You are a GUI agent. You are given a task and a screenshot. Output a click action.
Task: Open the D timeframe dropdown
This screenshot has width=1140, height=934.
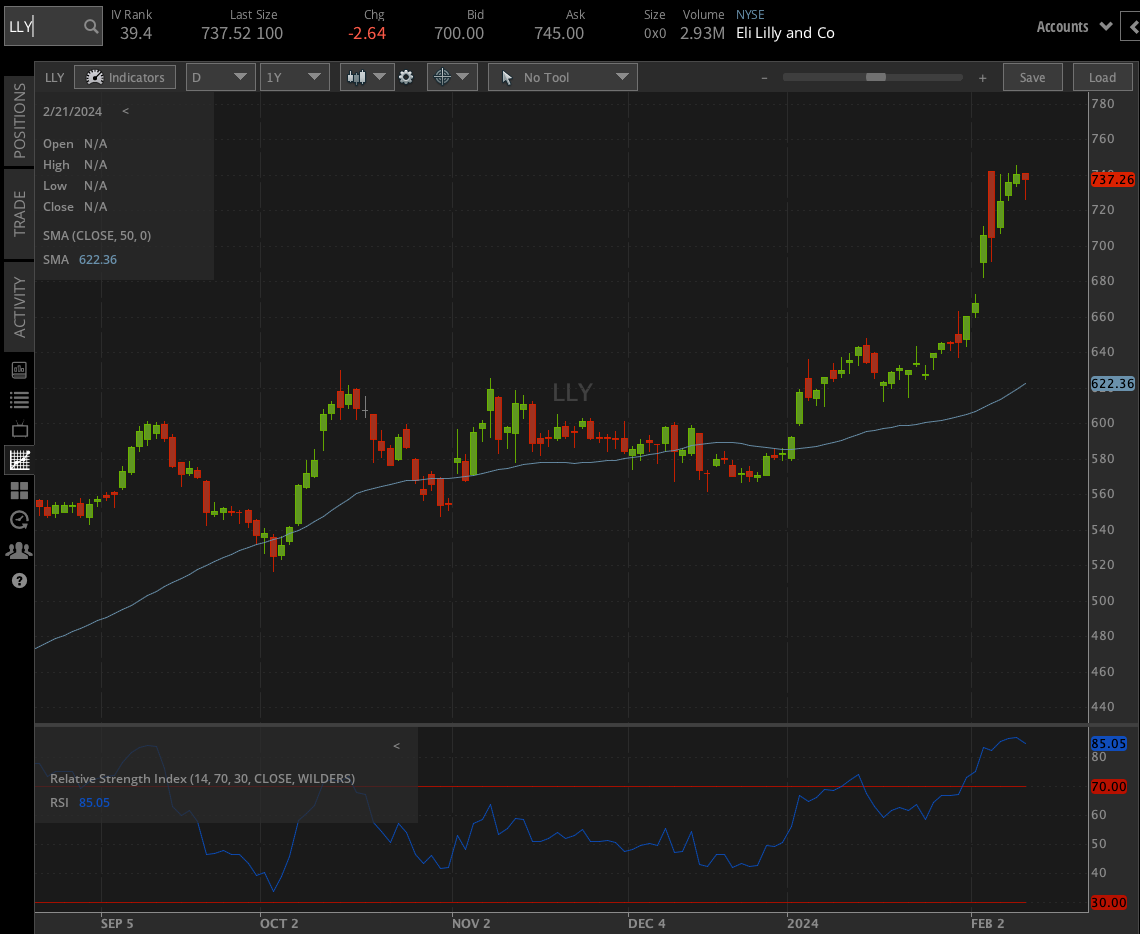(220, 77)
